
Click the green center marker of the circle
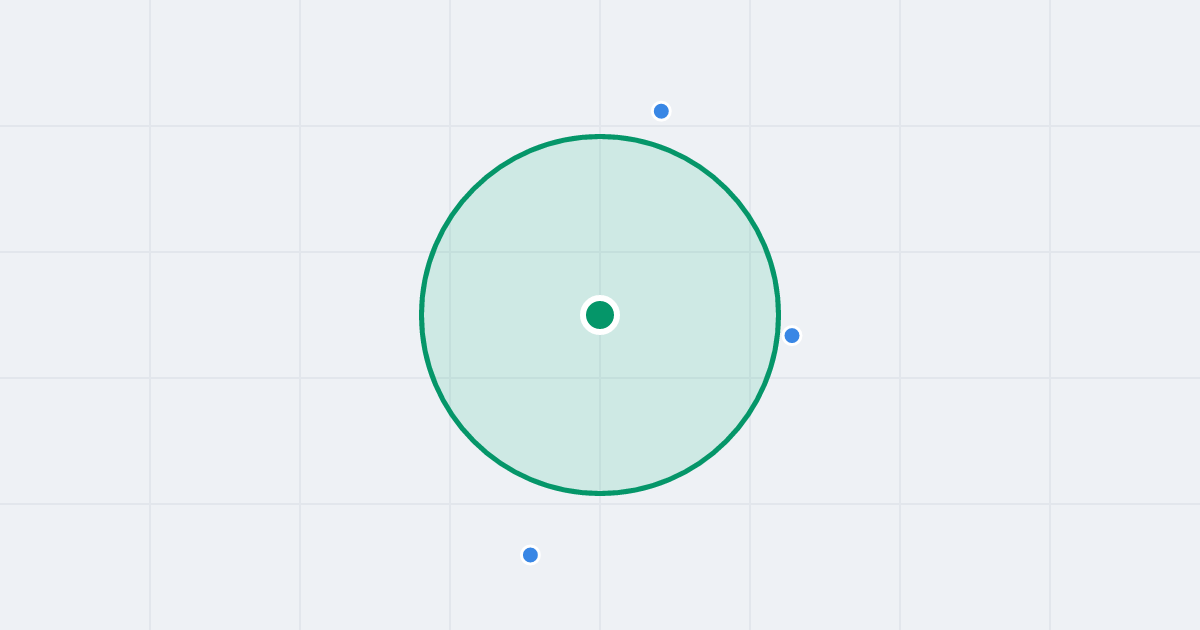[600, 315]
